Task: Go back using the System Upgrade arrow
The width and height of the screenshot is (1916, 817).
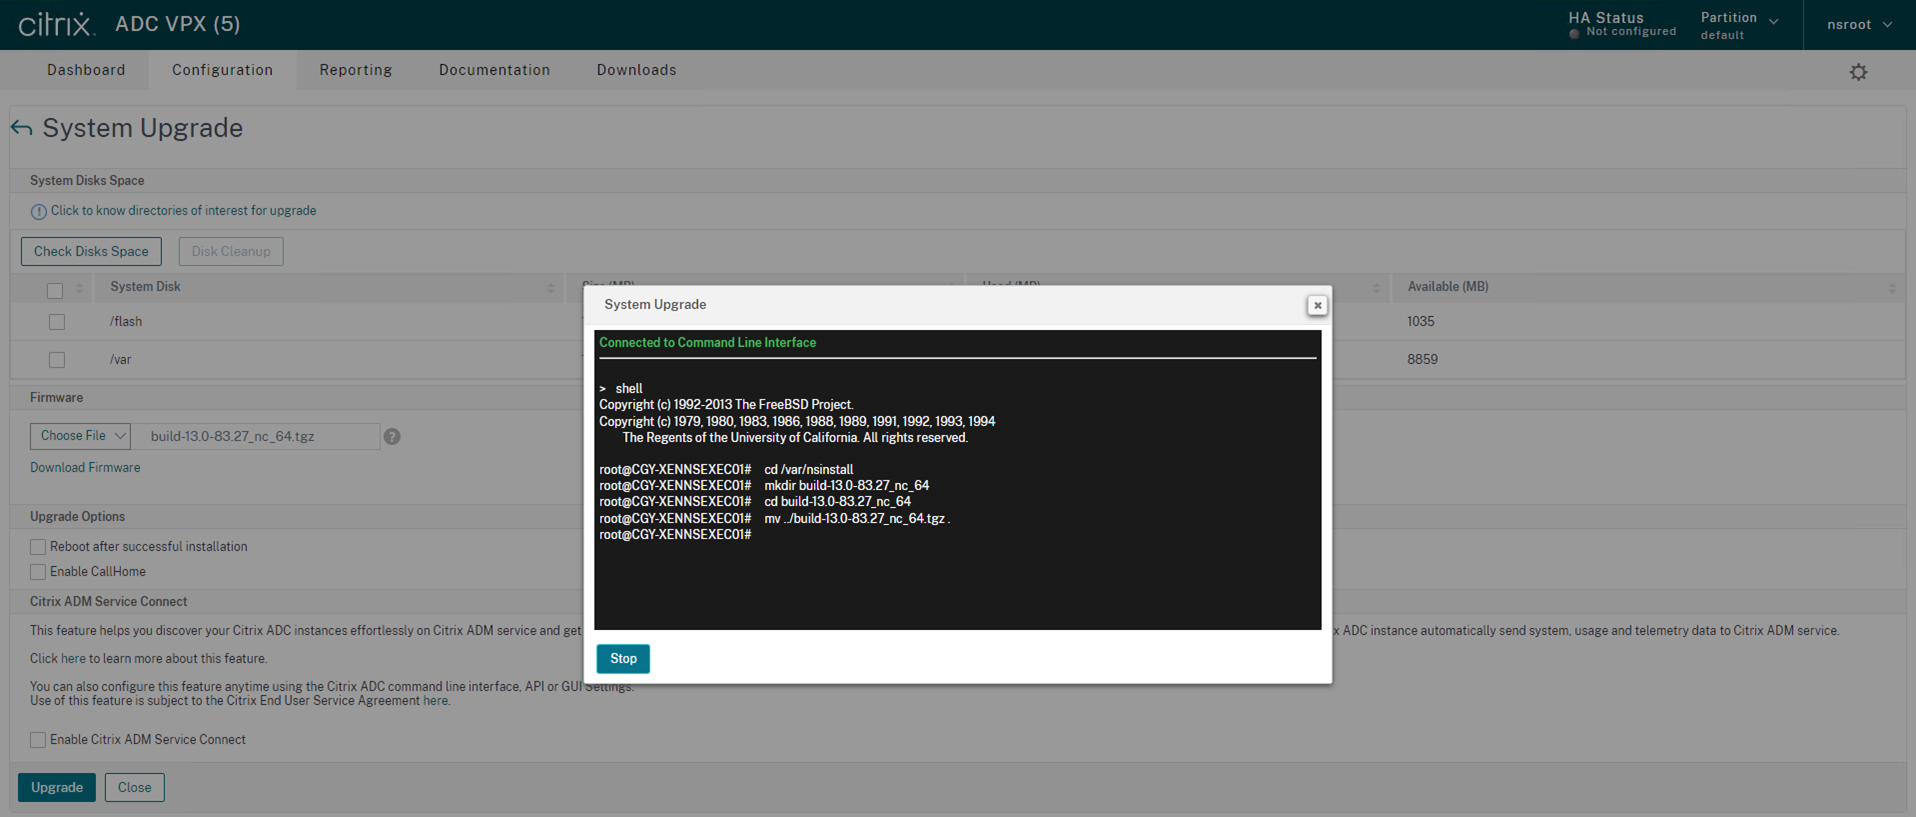Action: point(22,128)
